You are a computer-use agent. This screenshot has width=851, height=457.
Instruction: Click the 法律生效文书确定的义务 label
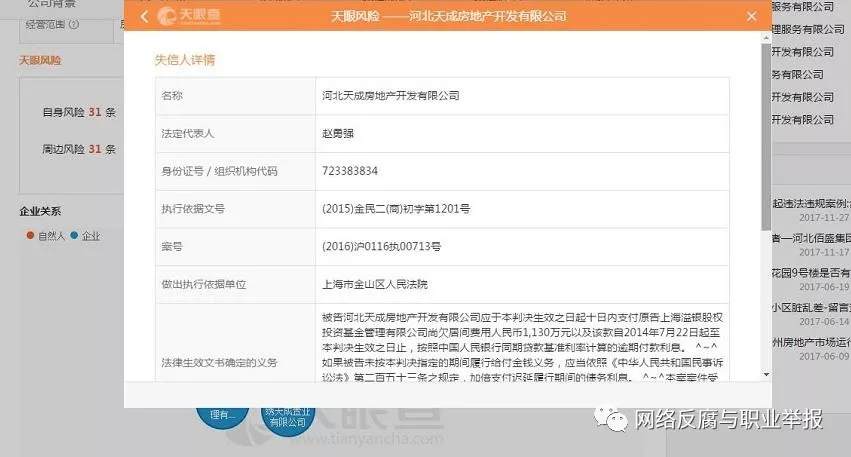(219, 363)
